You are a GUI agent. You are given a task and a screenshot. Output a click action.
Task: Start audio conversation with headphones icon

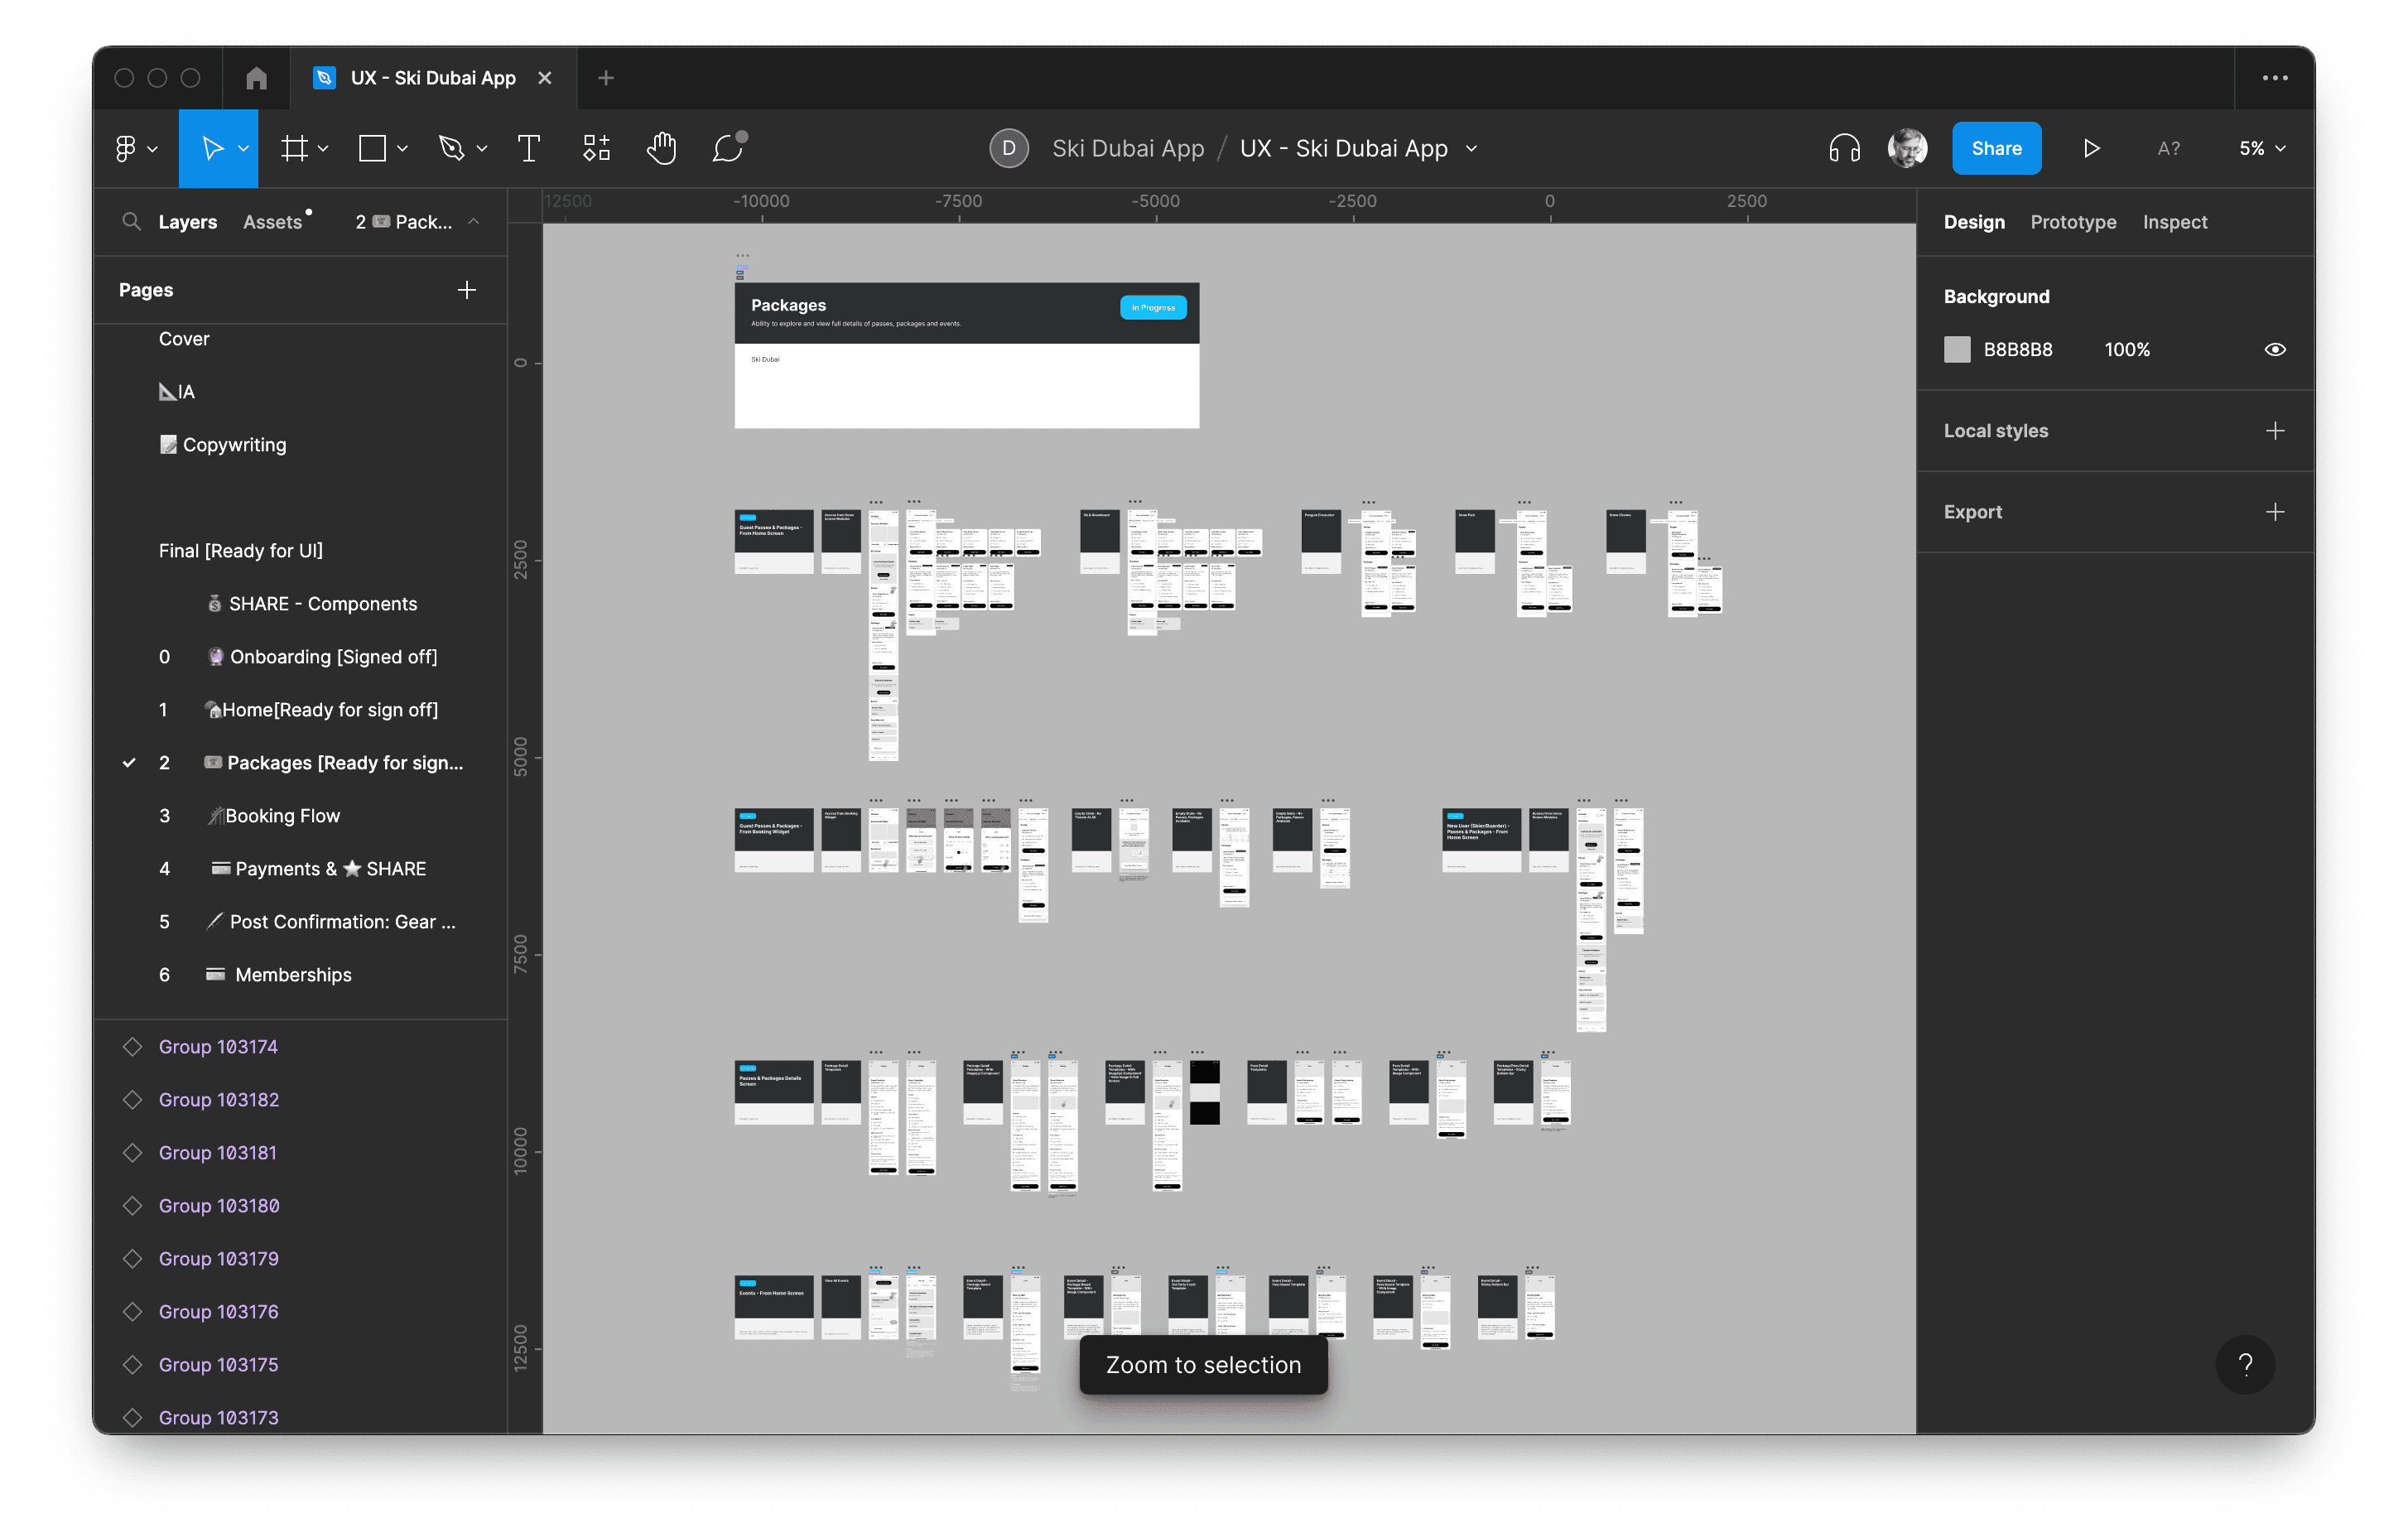(1843, 148)
